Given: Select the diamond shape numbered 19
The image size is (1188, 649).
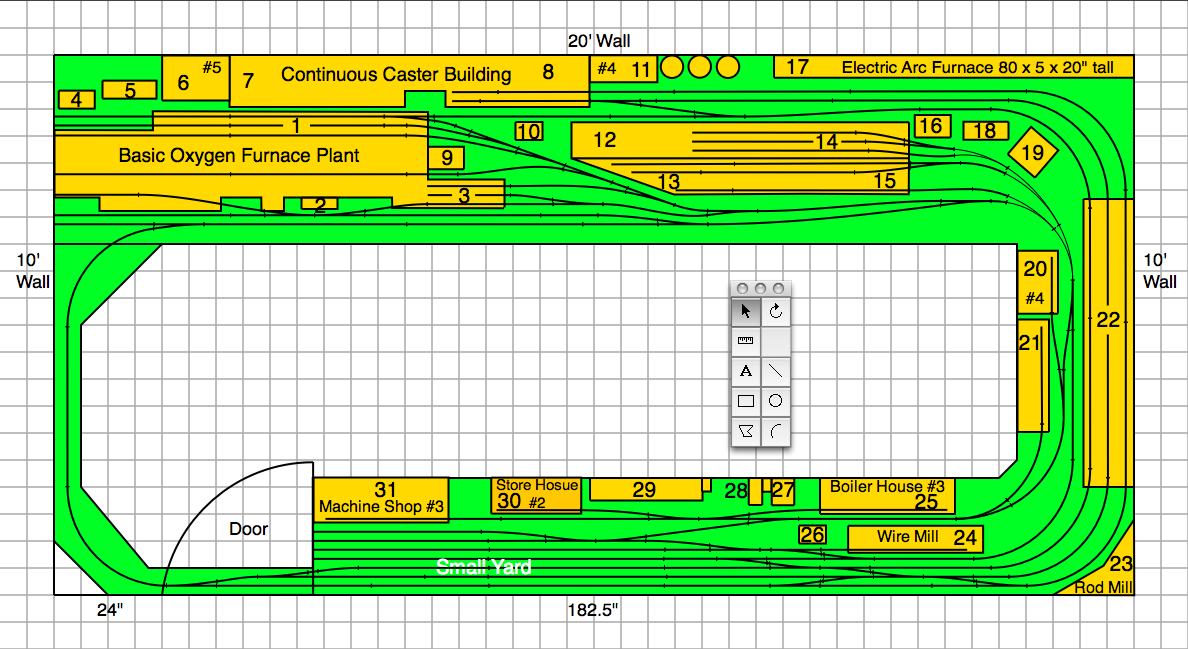Looking at the screenshot, I should coord(1033,153).
